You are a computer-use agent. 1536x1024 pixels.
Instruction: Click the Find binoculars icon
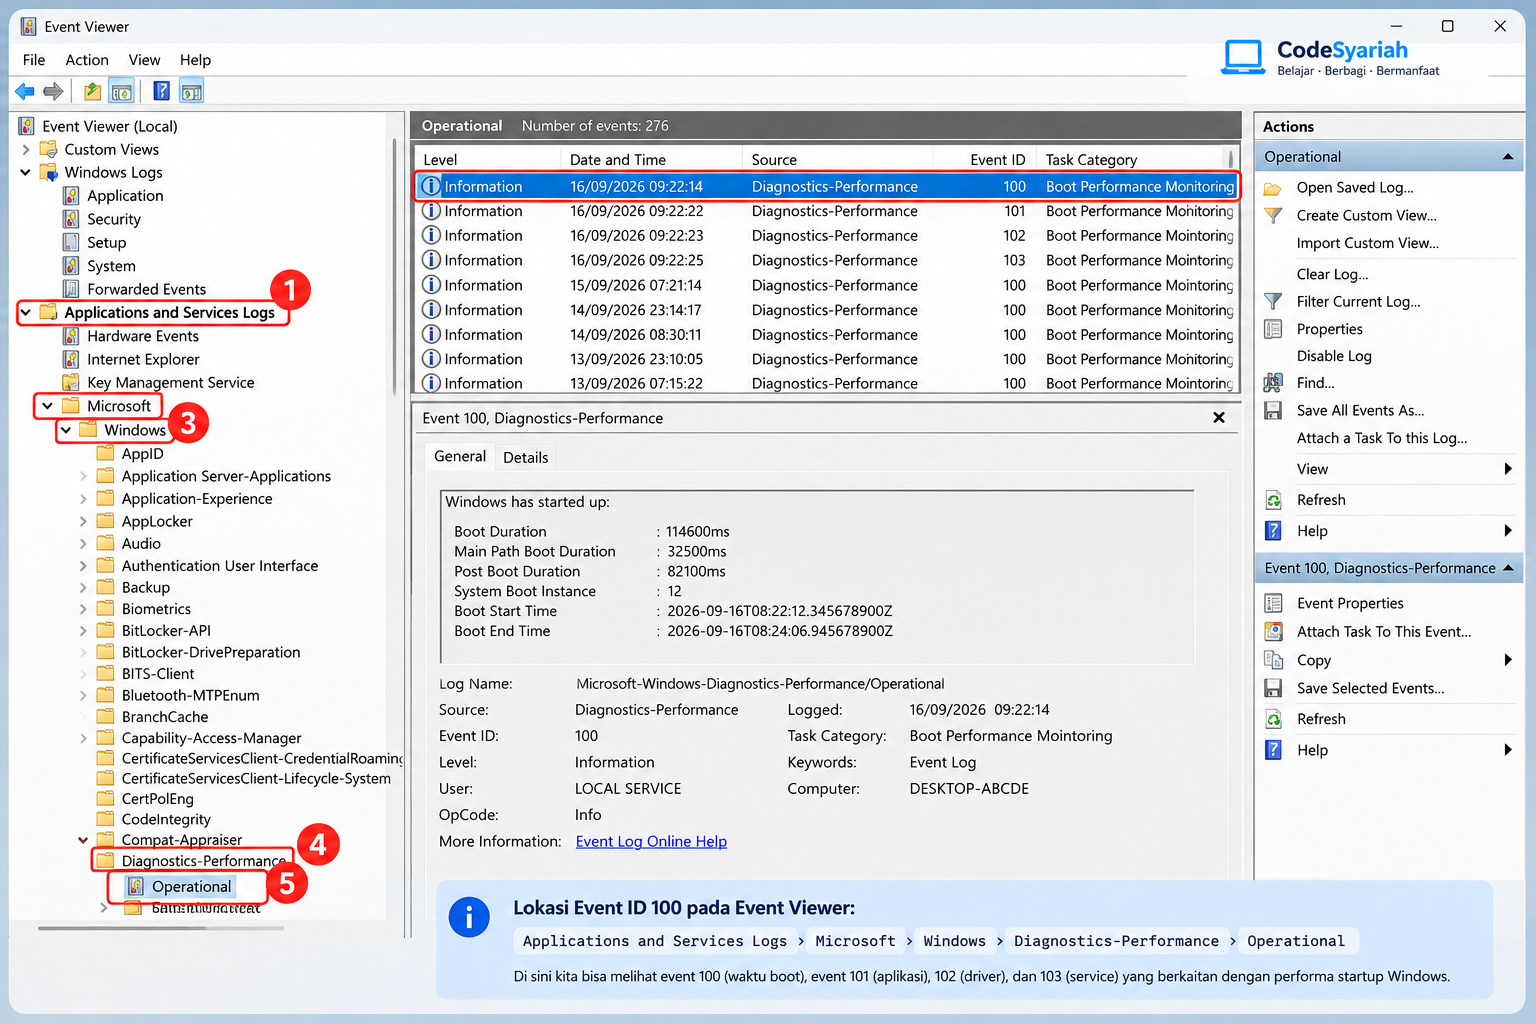point(1273,383)
